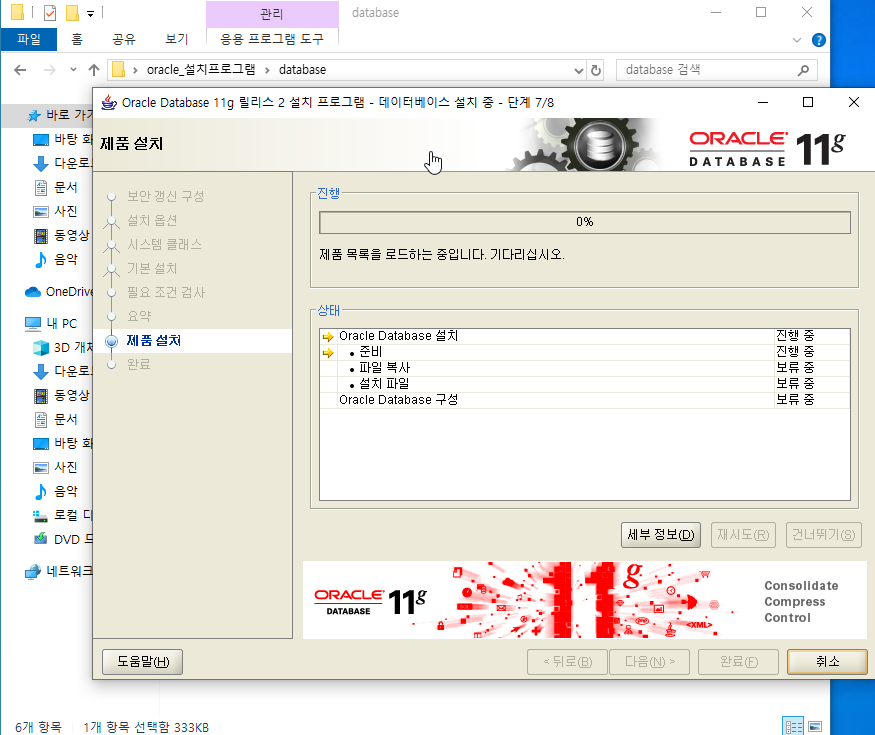Click the 뒤로(B) button
This screenshot has height=735, width=875.
coord(568,662)
